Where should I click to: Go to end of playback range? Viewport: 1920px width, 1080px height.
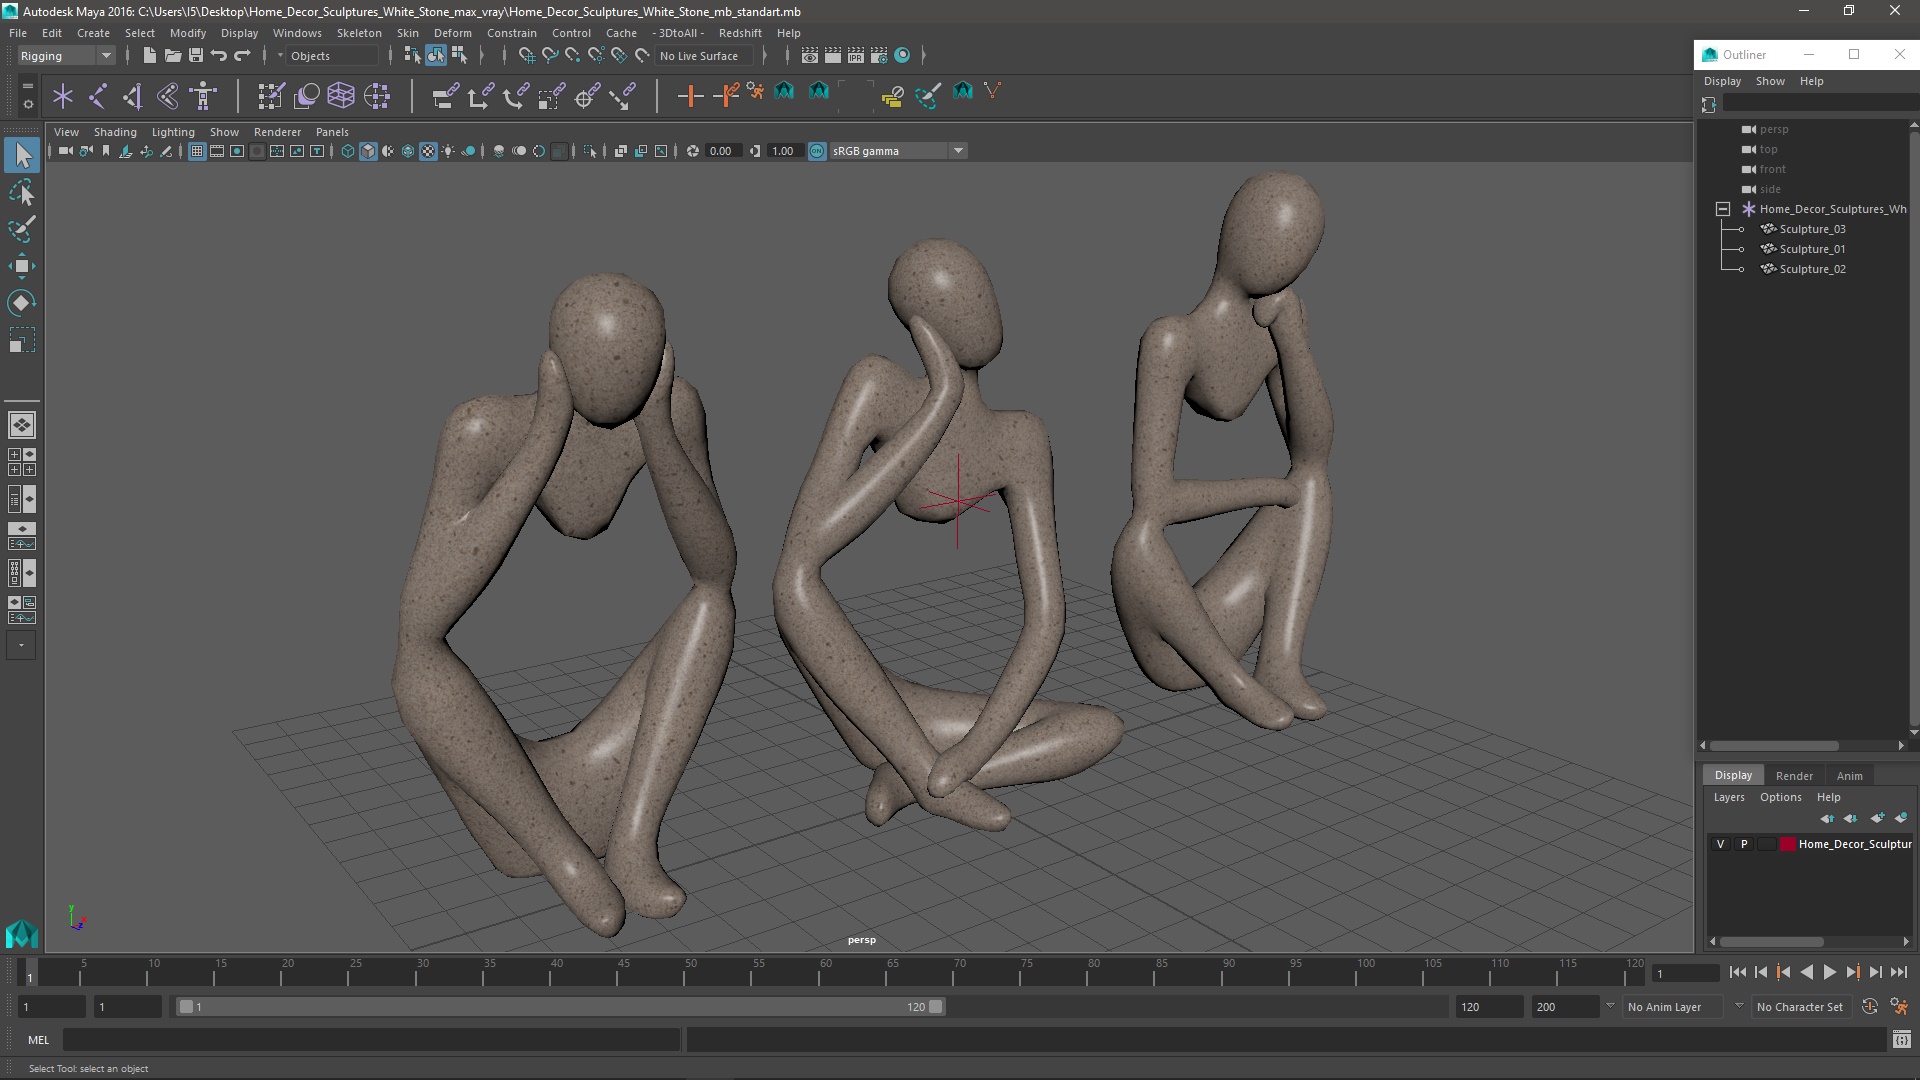[1899, 972]
